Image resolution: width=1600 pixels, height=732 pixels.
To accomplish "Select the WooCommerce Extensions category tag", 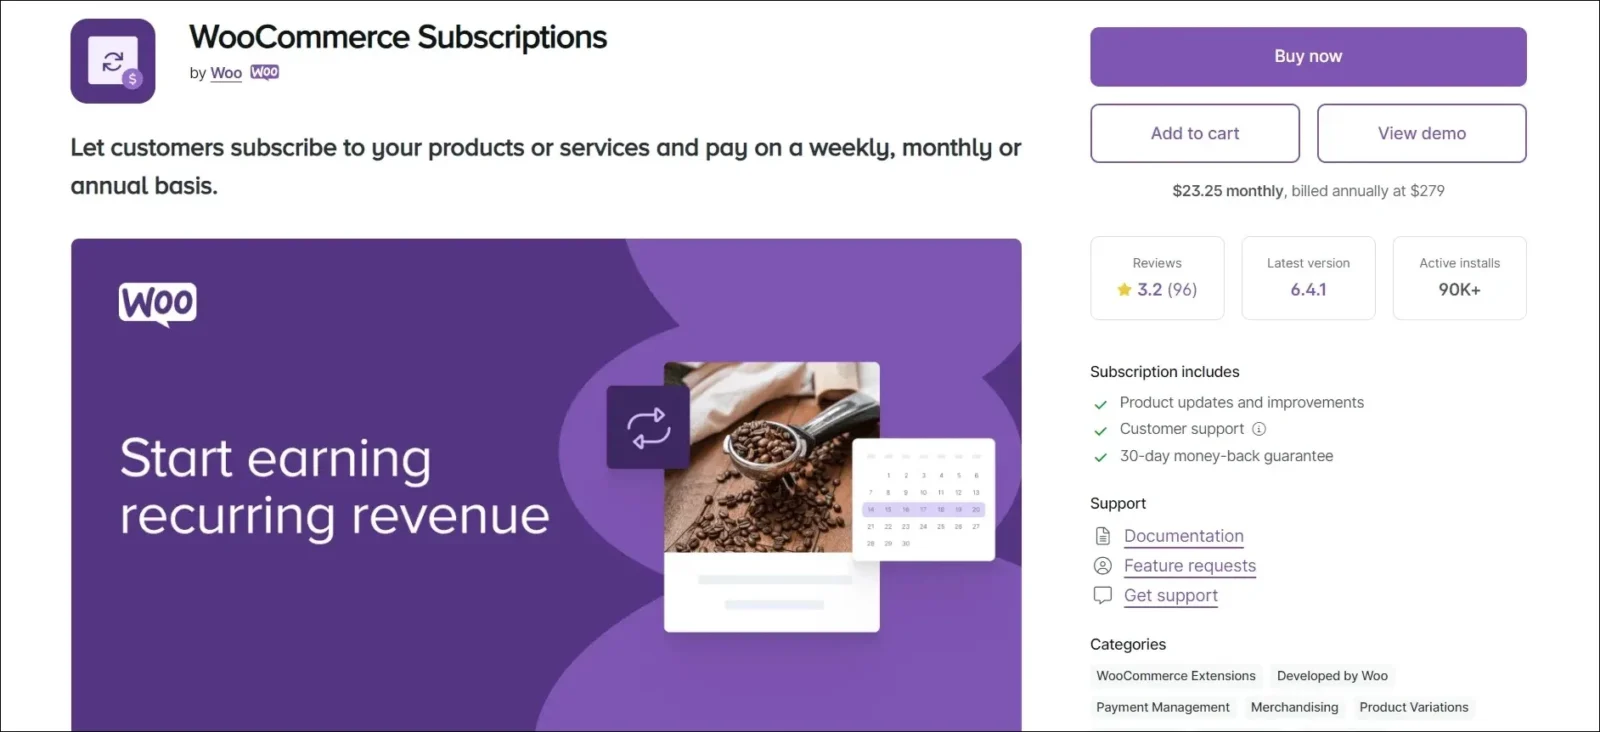I will tap(1175, 675).
